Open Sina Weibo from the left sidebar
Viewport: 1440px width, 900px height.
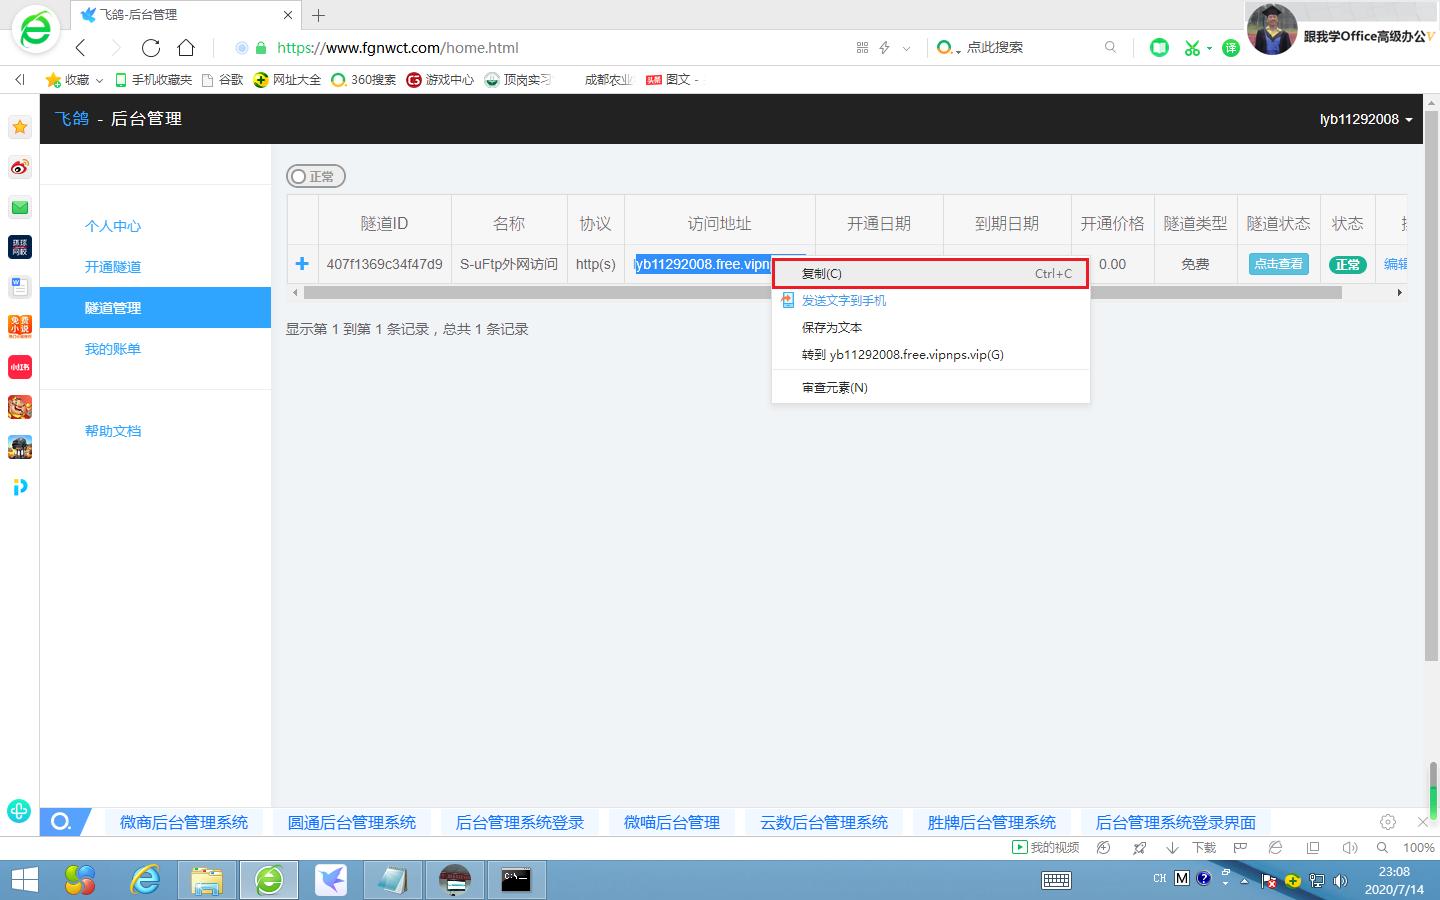(20, 167)
